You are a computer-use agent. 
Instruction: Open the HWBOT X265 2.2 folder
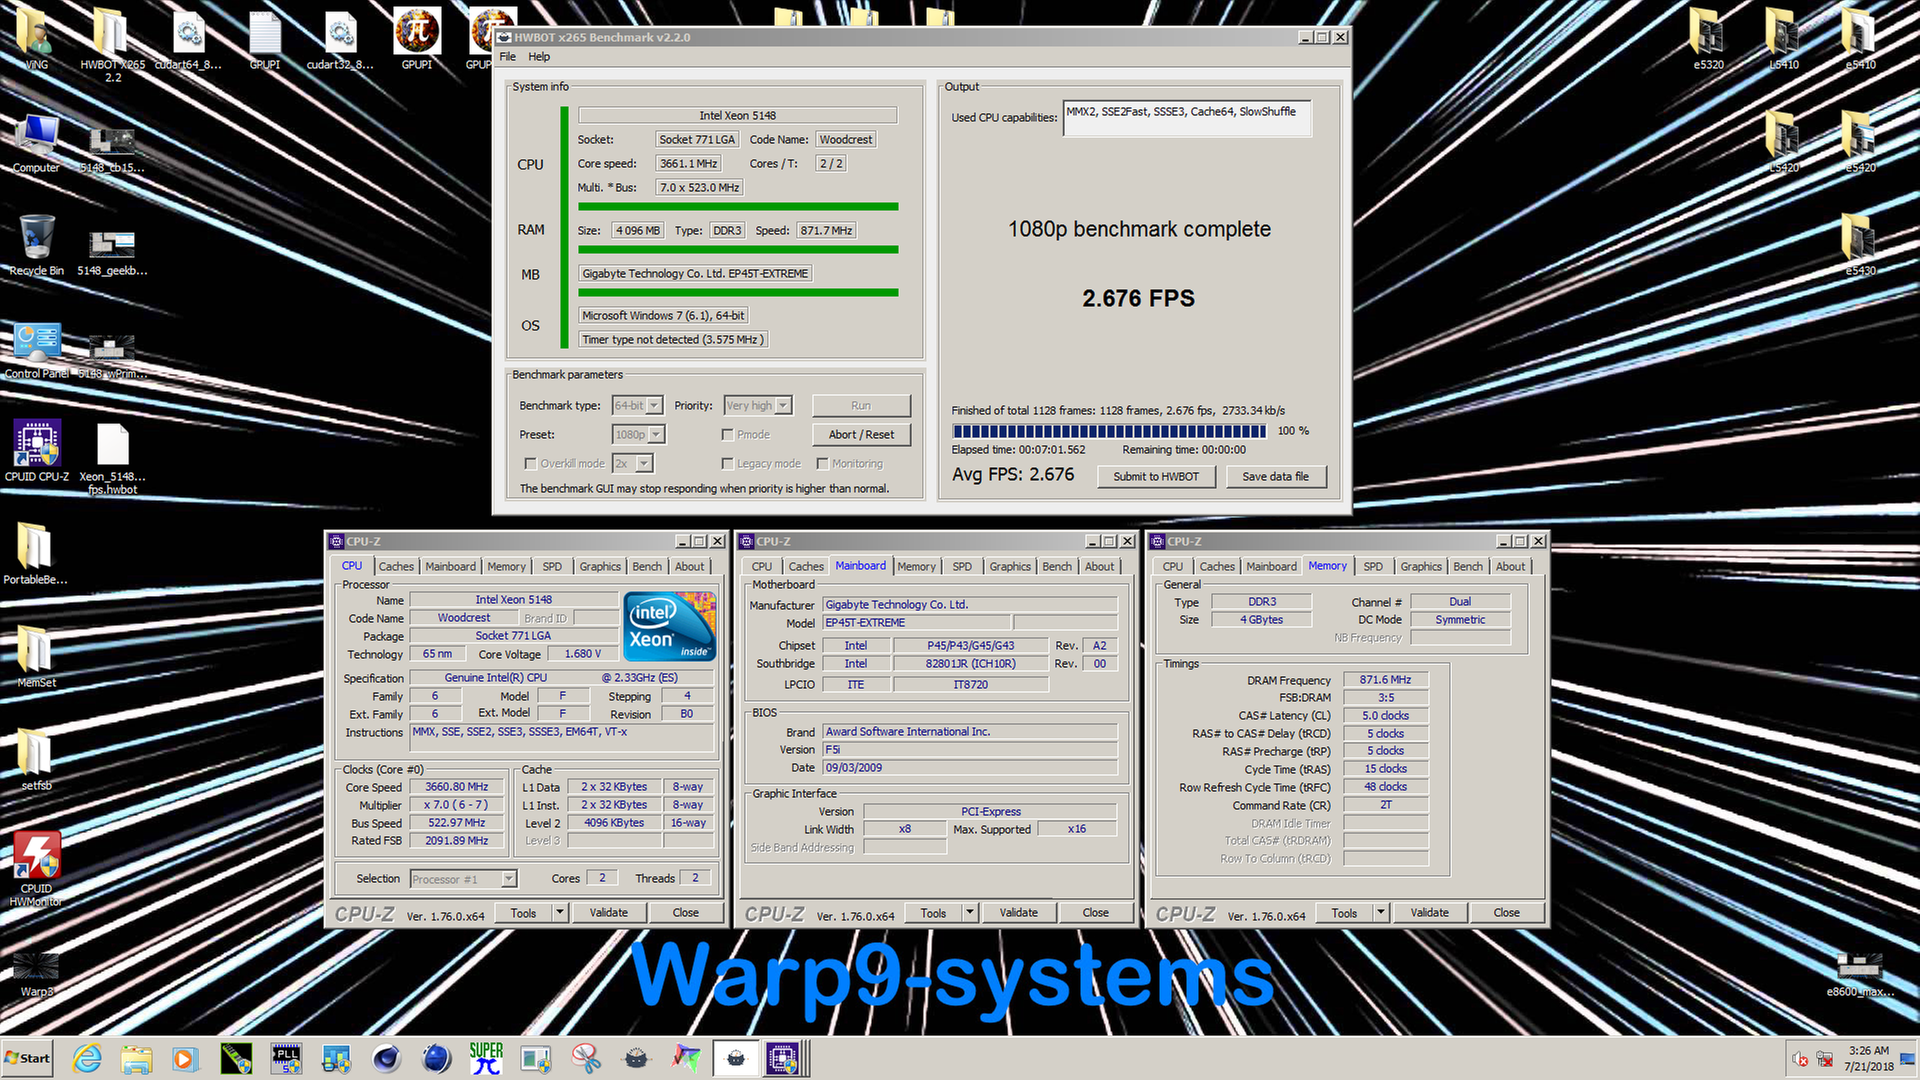coord(112,44)
